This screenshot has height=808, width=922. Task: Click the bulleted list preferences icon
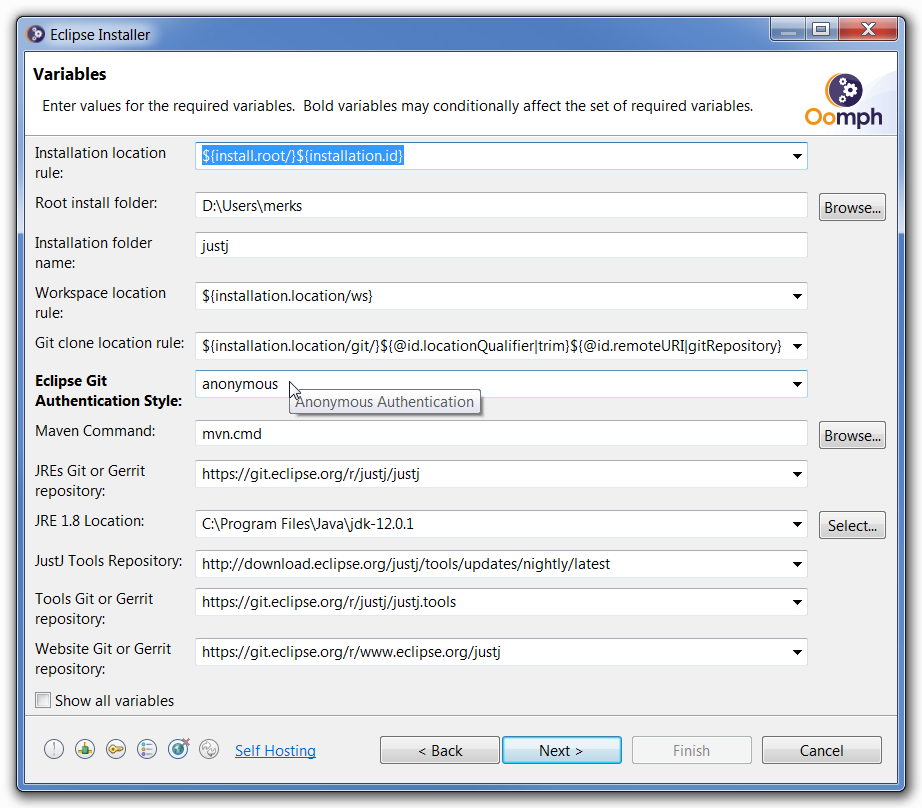tap(147, 749)
